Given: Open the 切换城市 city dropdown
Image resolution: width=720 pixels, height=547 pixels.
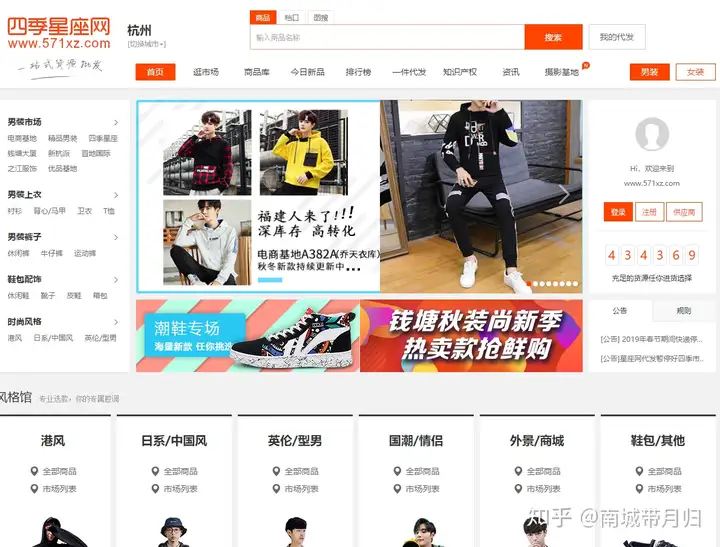Looking at the screenshot, I should pyautogui.click(x=146, y=44).
